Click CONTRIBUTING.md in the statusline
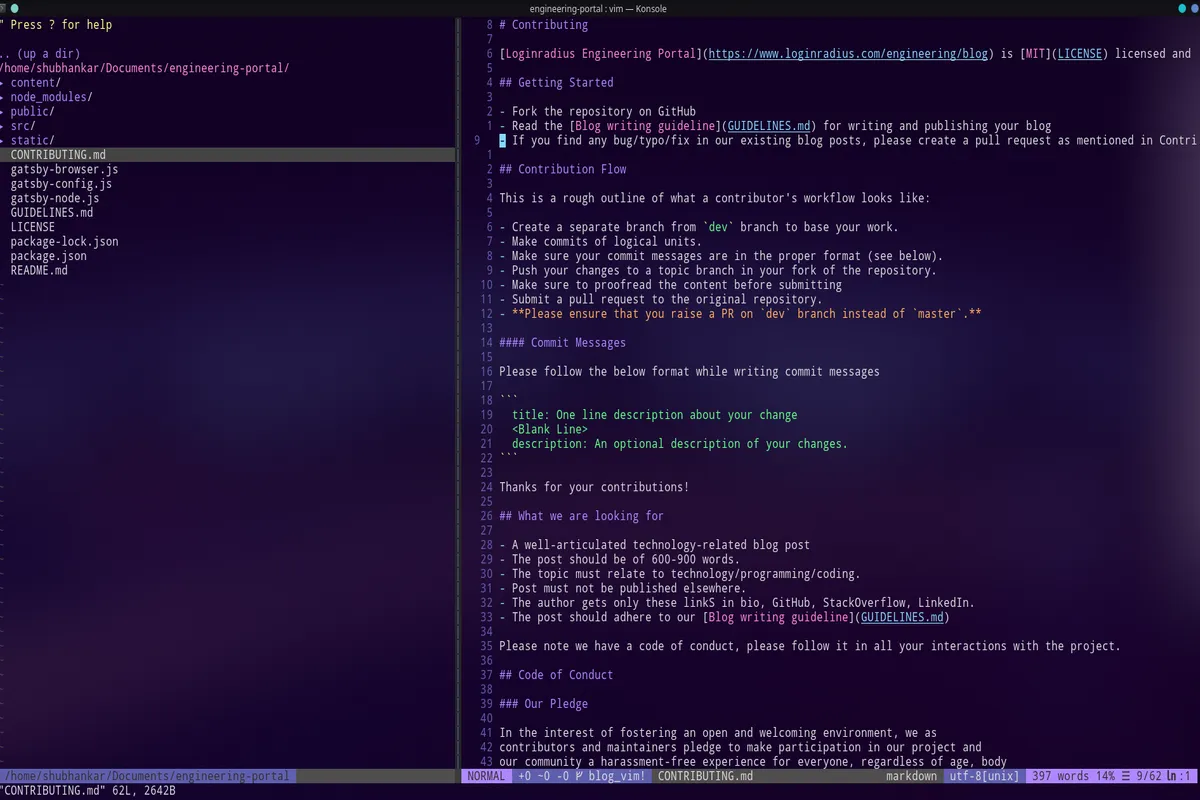1200x800 pixels. [705, 775]
